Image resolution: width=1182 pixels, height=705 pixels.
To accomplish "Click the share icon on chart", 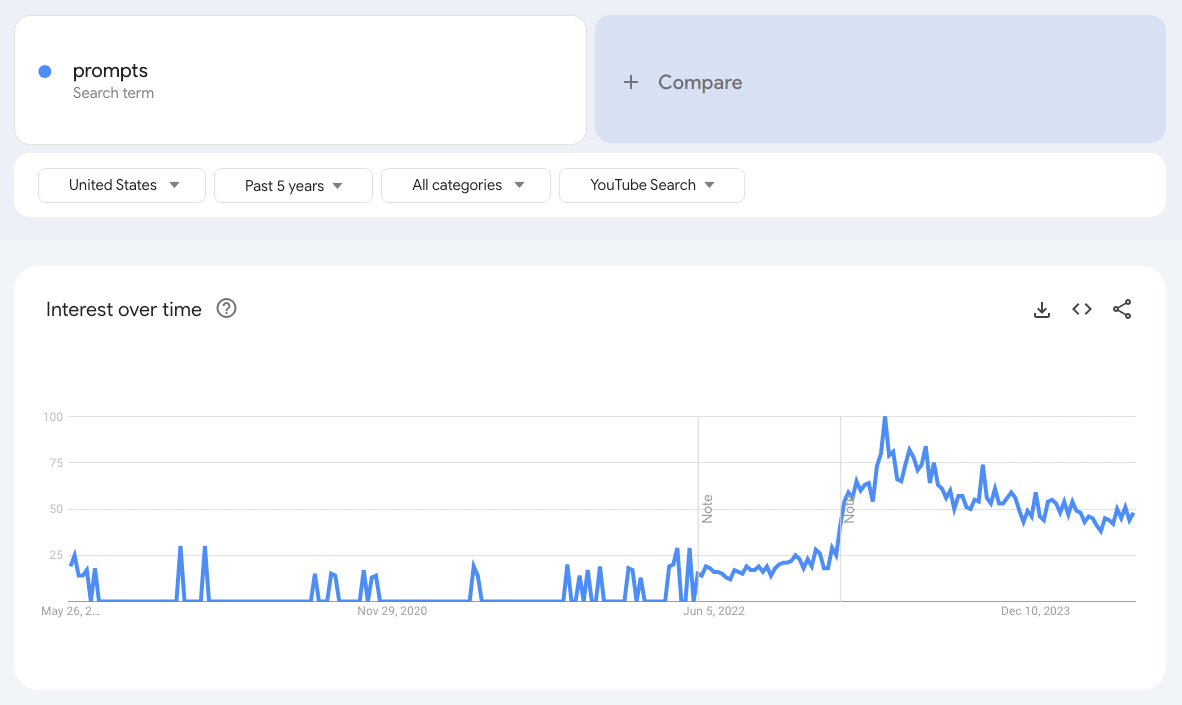I will click(x=1122, y=310).
